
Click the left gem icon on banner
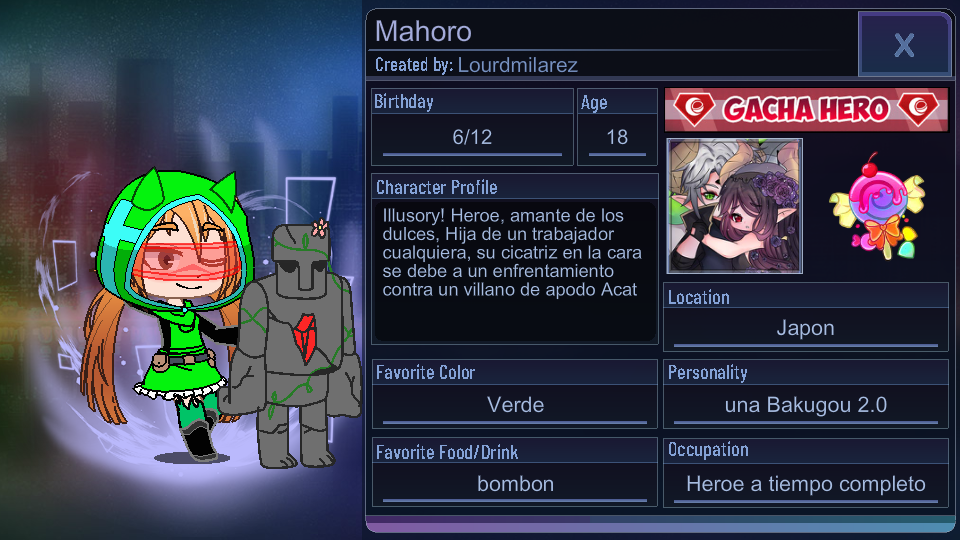click(694, 108)
